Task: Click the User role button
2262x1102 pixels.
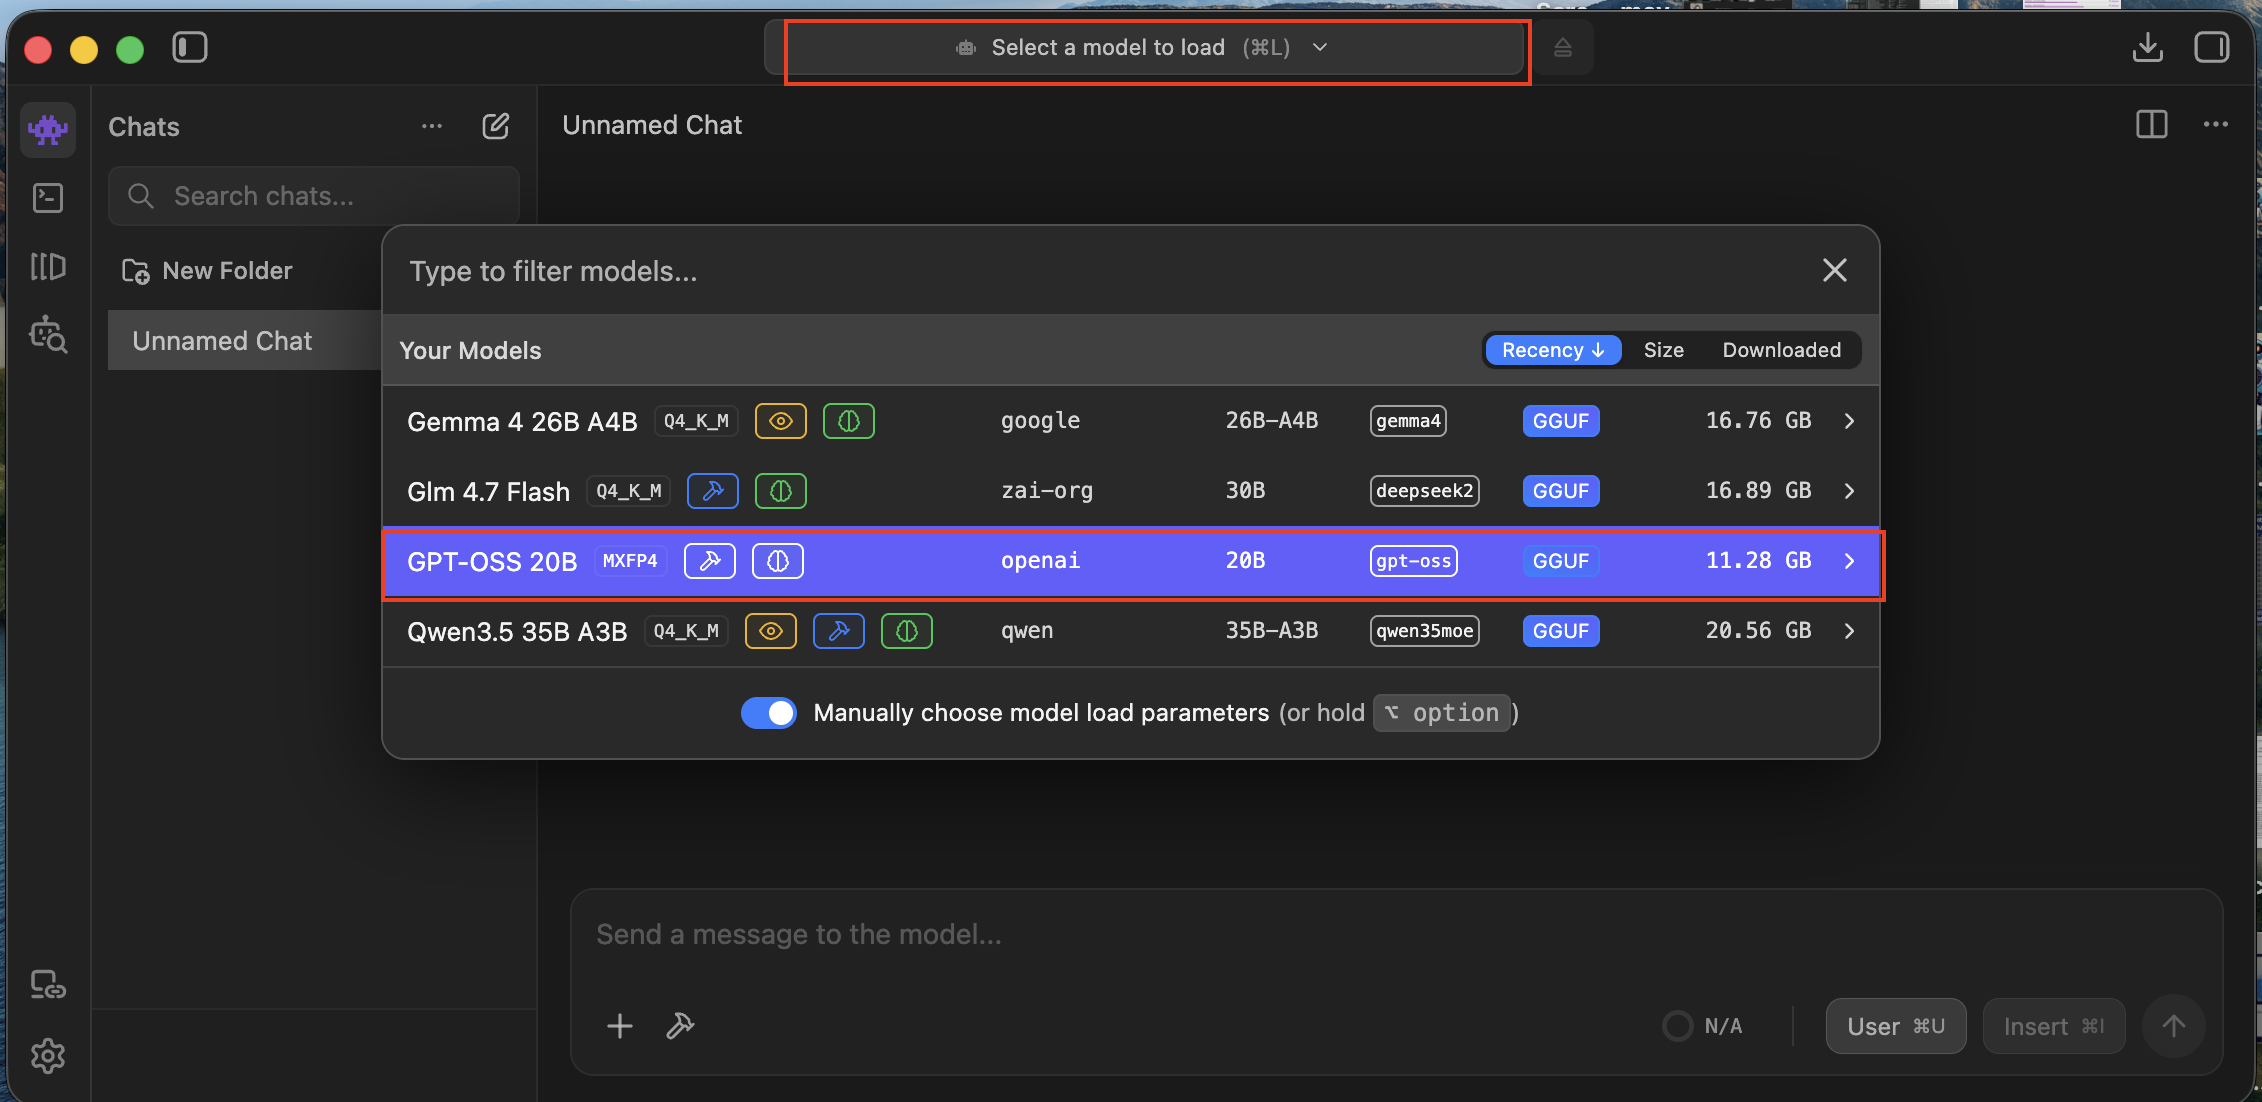Action: tap(1896, 1026)
